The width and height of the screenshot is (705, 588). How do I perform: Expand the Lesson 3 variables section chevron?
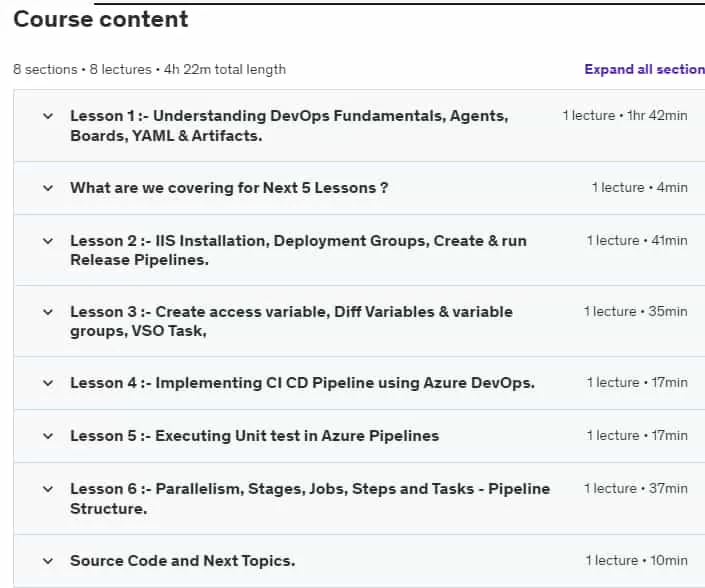48,312
